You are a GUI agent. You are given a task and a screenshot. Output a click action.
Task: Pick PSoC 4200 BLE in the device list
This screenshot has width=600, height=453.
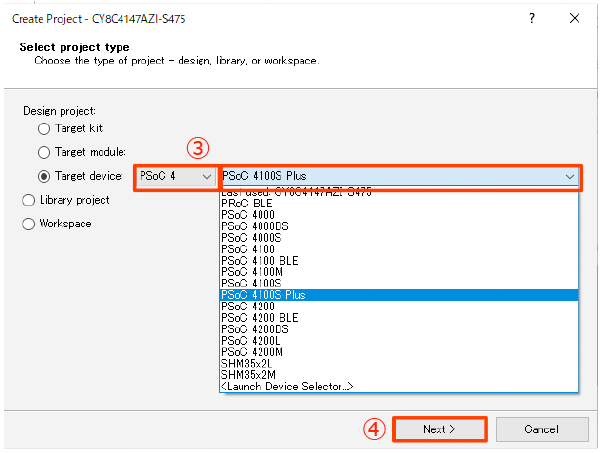[x=399, y=318]
